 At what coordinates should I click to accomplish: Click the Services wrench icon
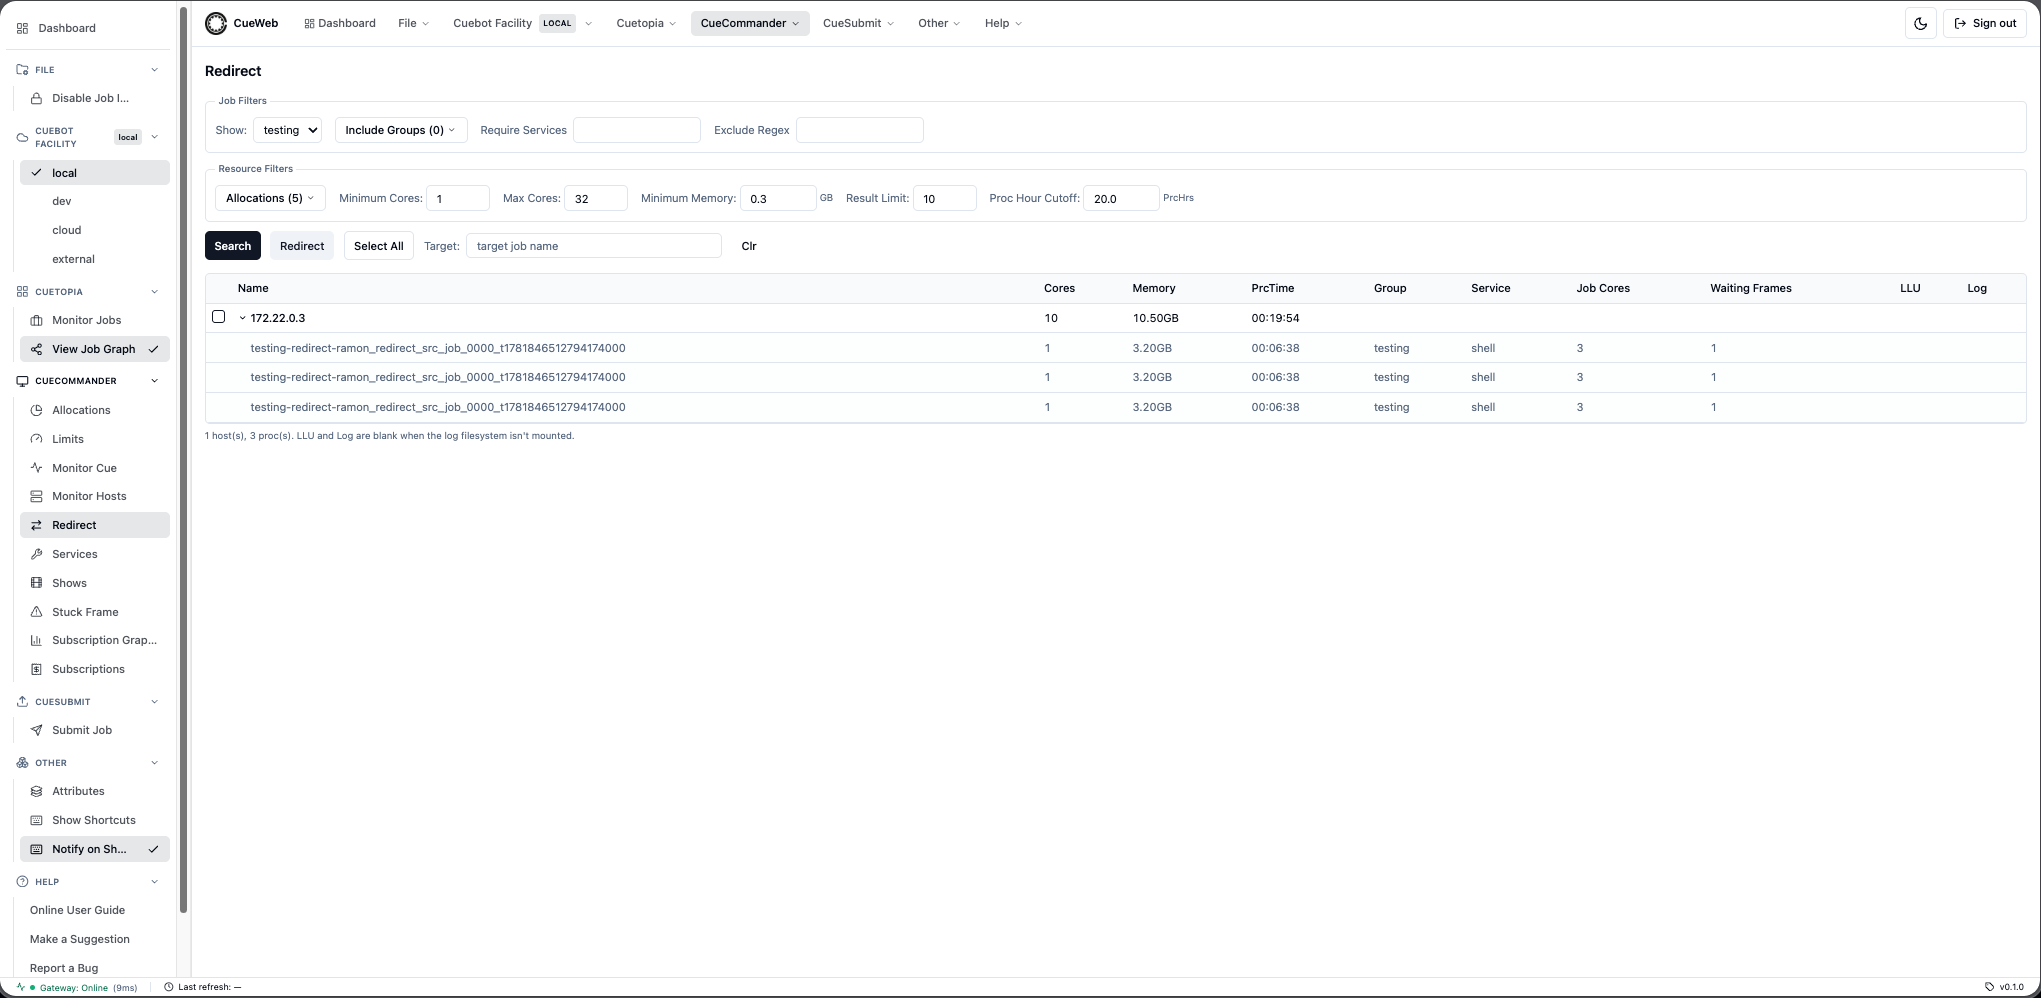pyautogui.click(x=37, y=554)
